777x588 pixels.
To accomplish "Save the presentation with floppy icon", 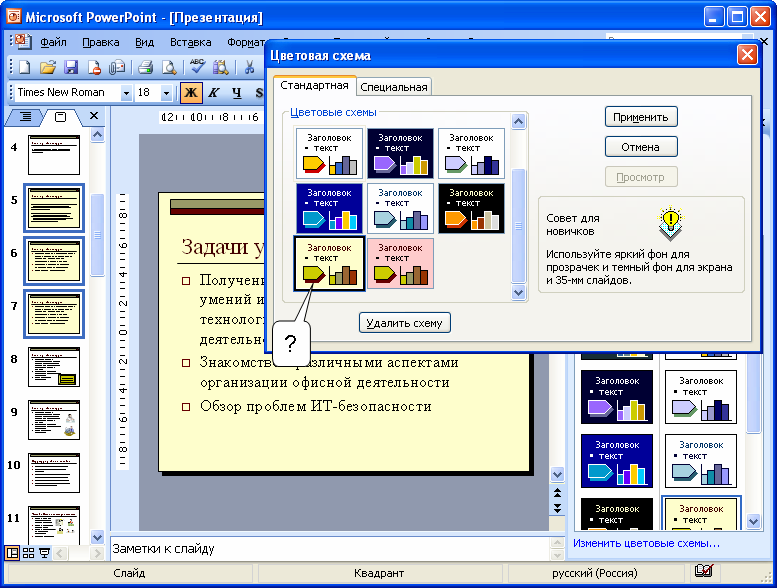I will tap(71, 67).
